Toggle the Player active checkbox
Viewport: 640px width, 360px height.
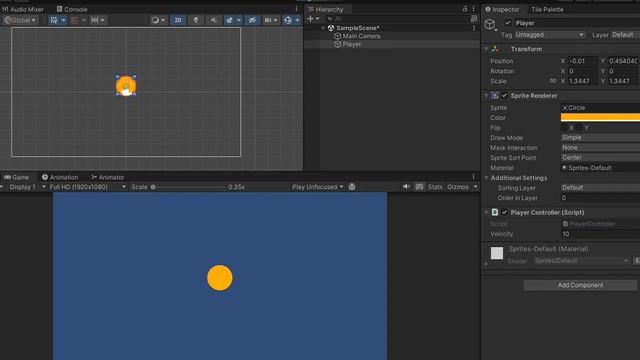pos(508,23)
